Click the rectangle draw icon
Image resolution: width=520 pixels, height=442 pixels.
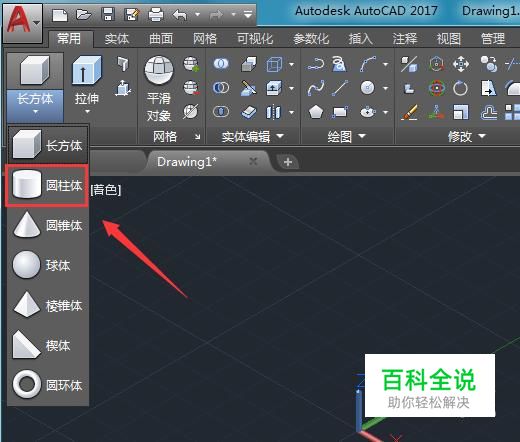pyautogui.click(x=340, y=112)
